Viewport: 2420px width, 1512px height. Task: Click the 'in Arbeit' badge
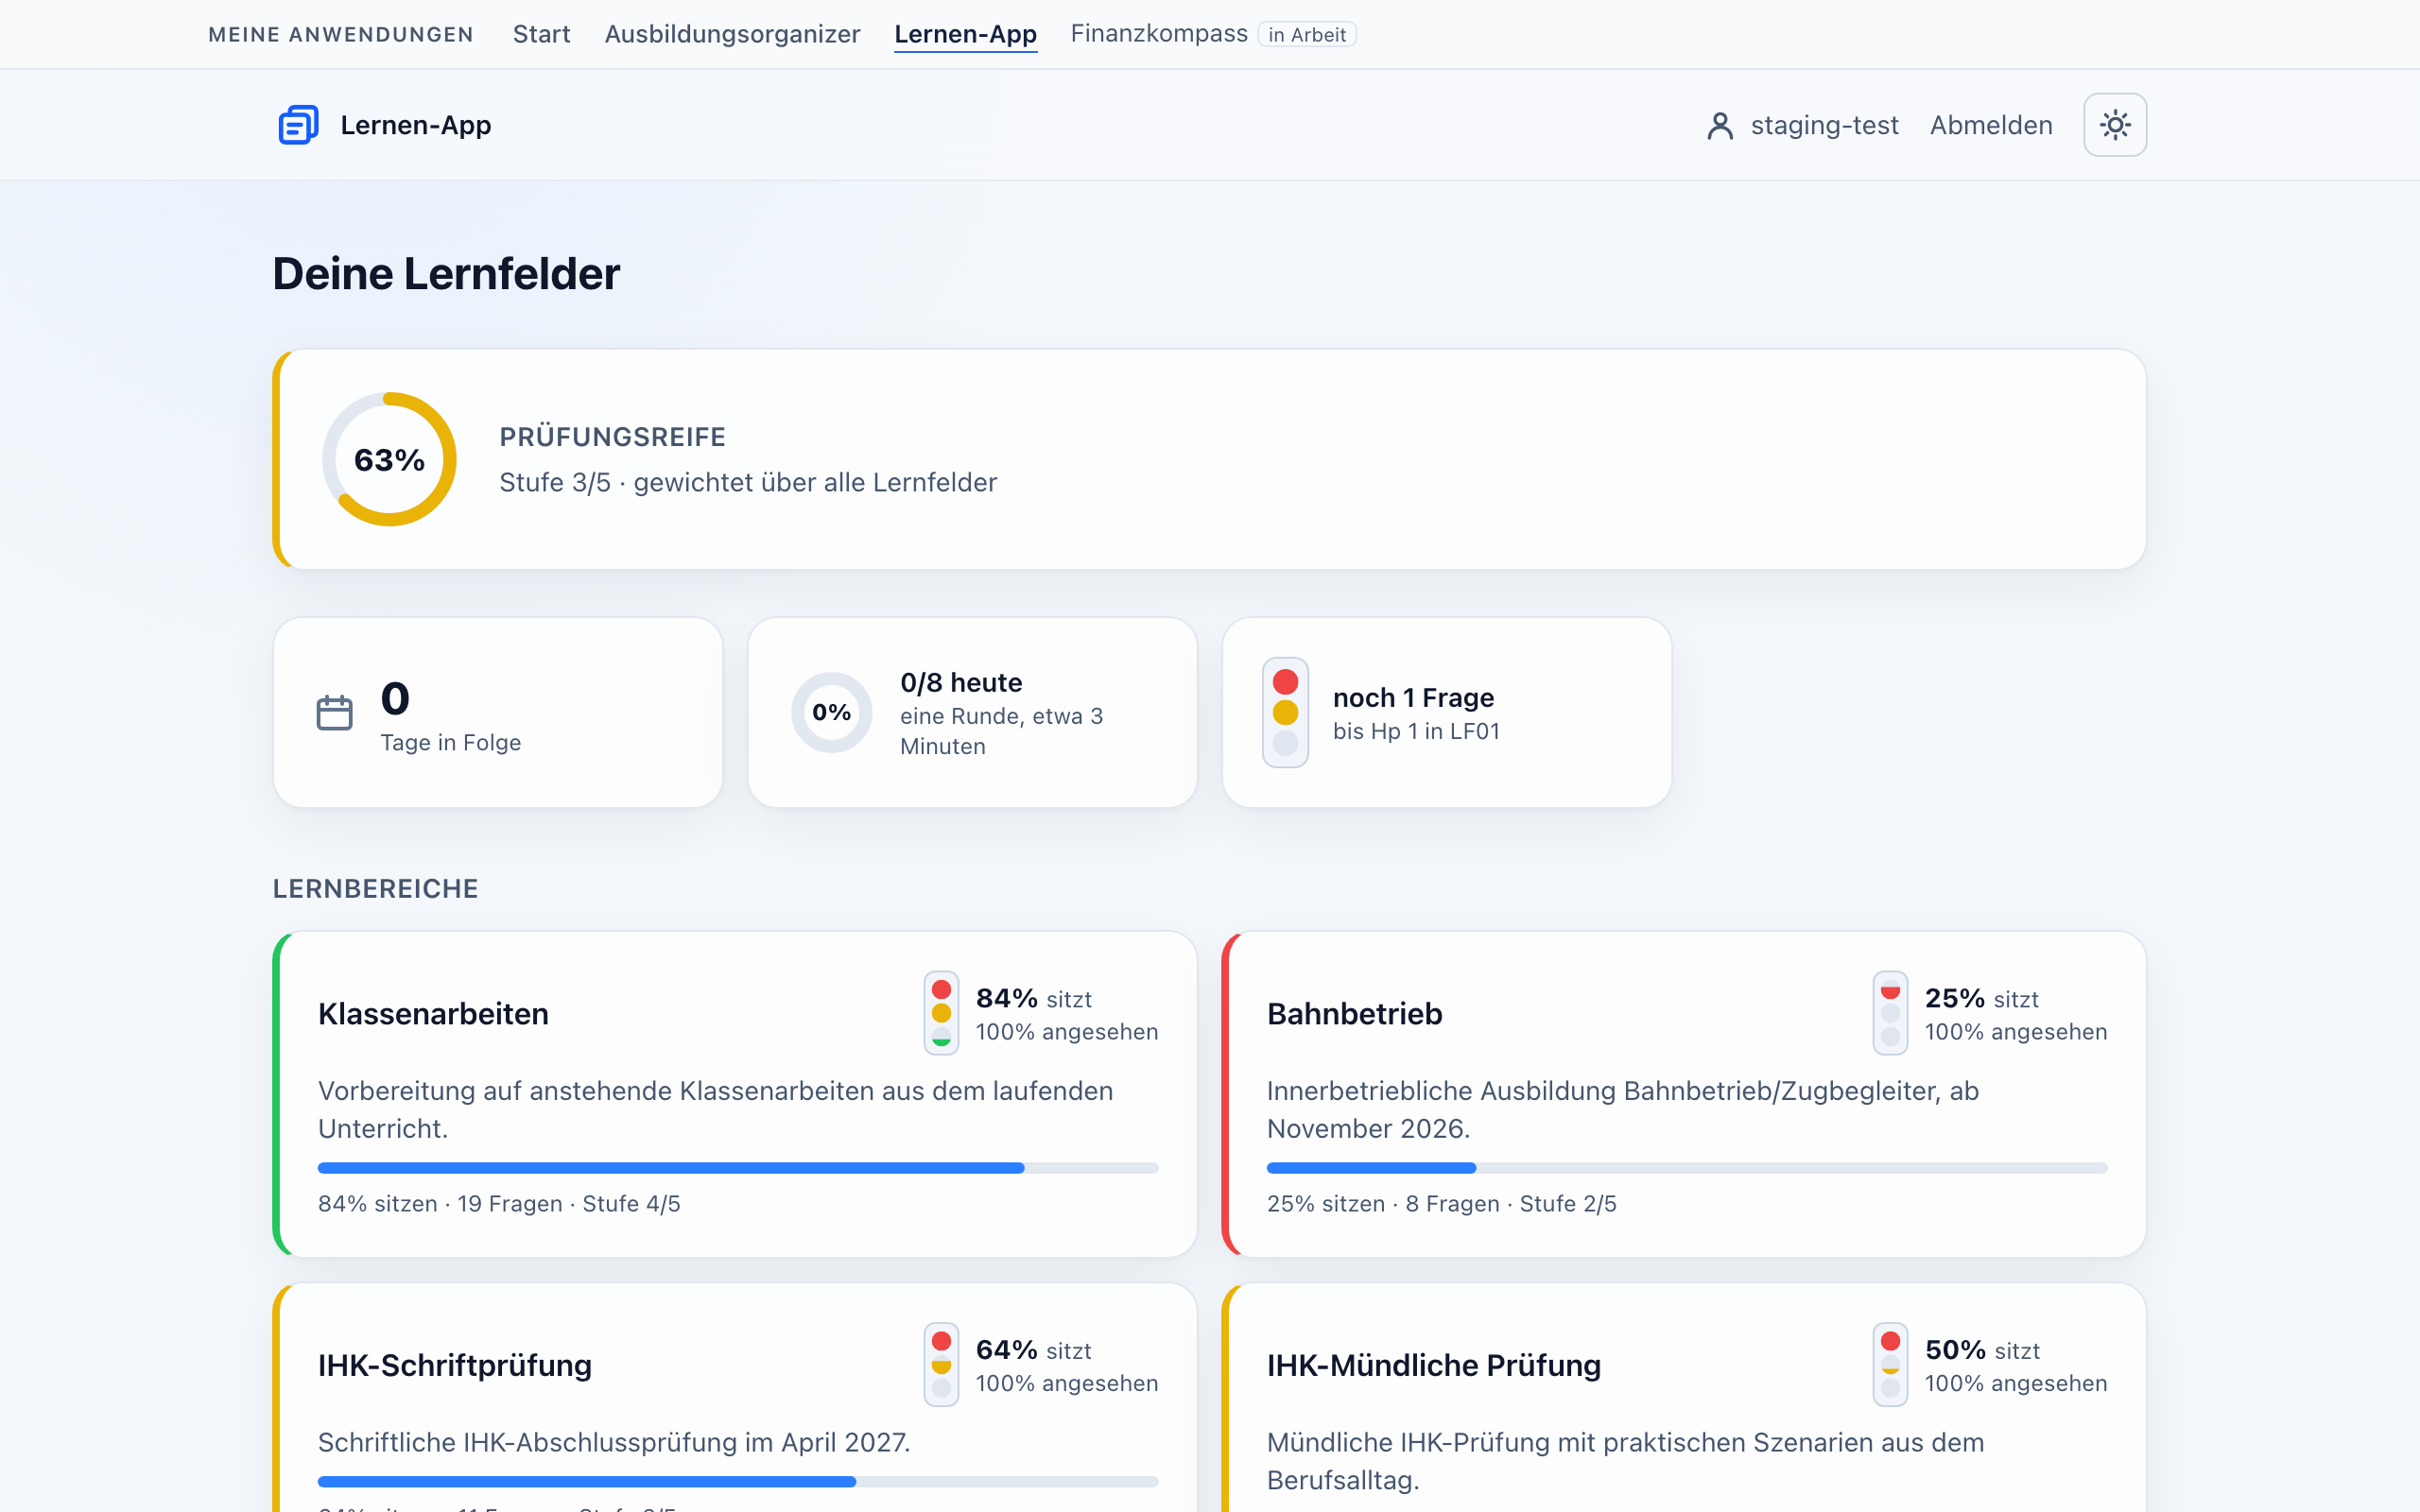tap(1307, 35)
